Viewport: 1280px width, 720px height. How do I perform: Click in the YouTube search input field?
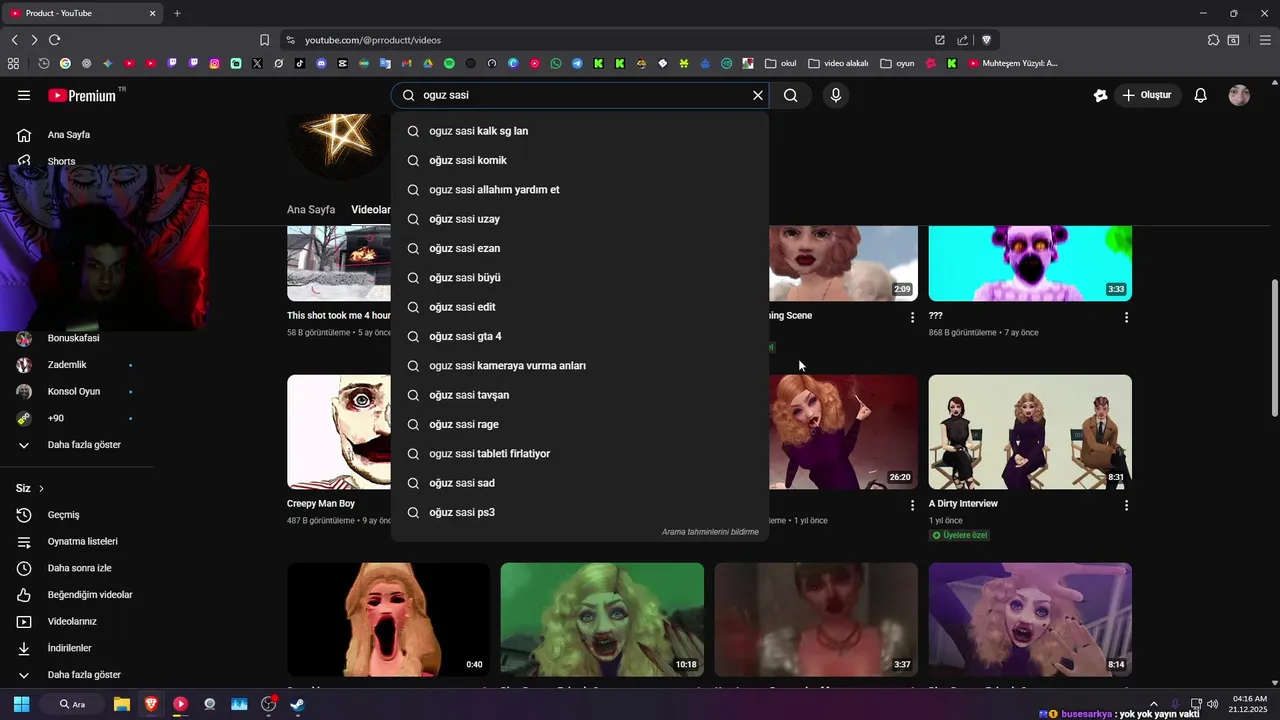pos(582,95)
